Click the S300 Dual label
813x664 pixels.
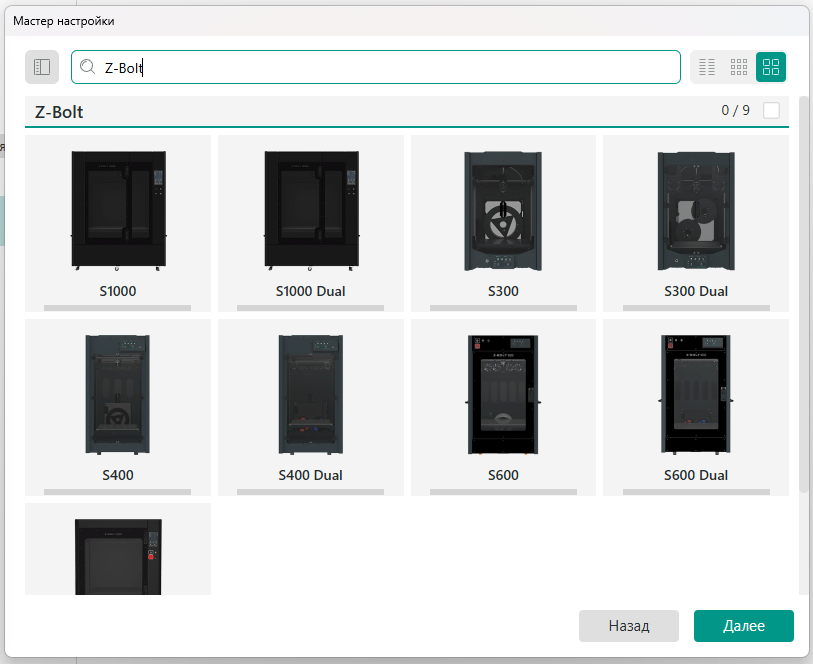tap(696, 291)
